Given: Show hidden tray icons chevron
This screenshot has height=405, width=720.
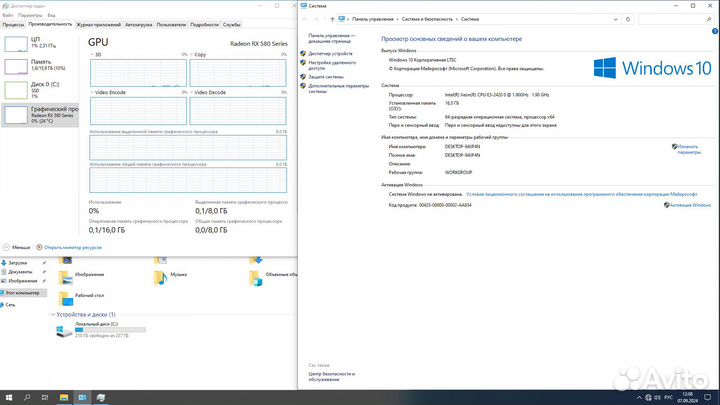Looking at the screenshot, I should pos(639,398).
